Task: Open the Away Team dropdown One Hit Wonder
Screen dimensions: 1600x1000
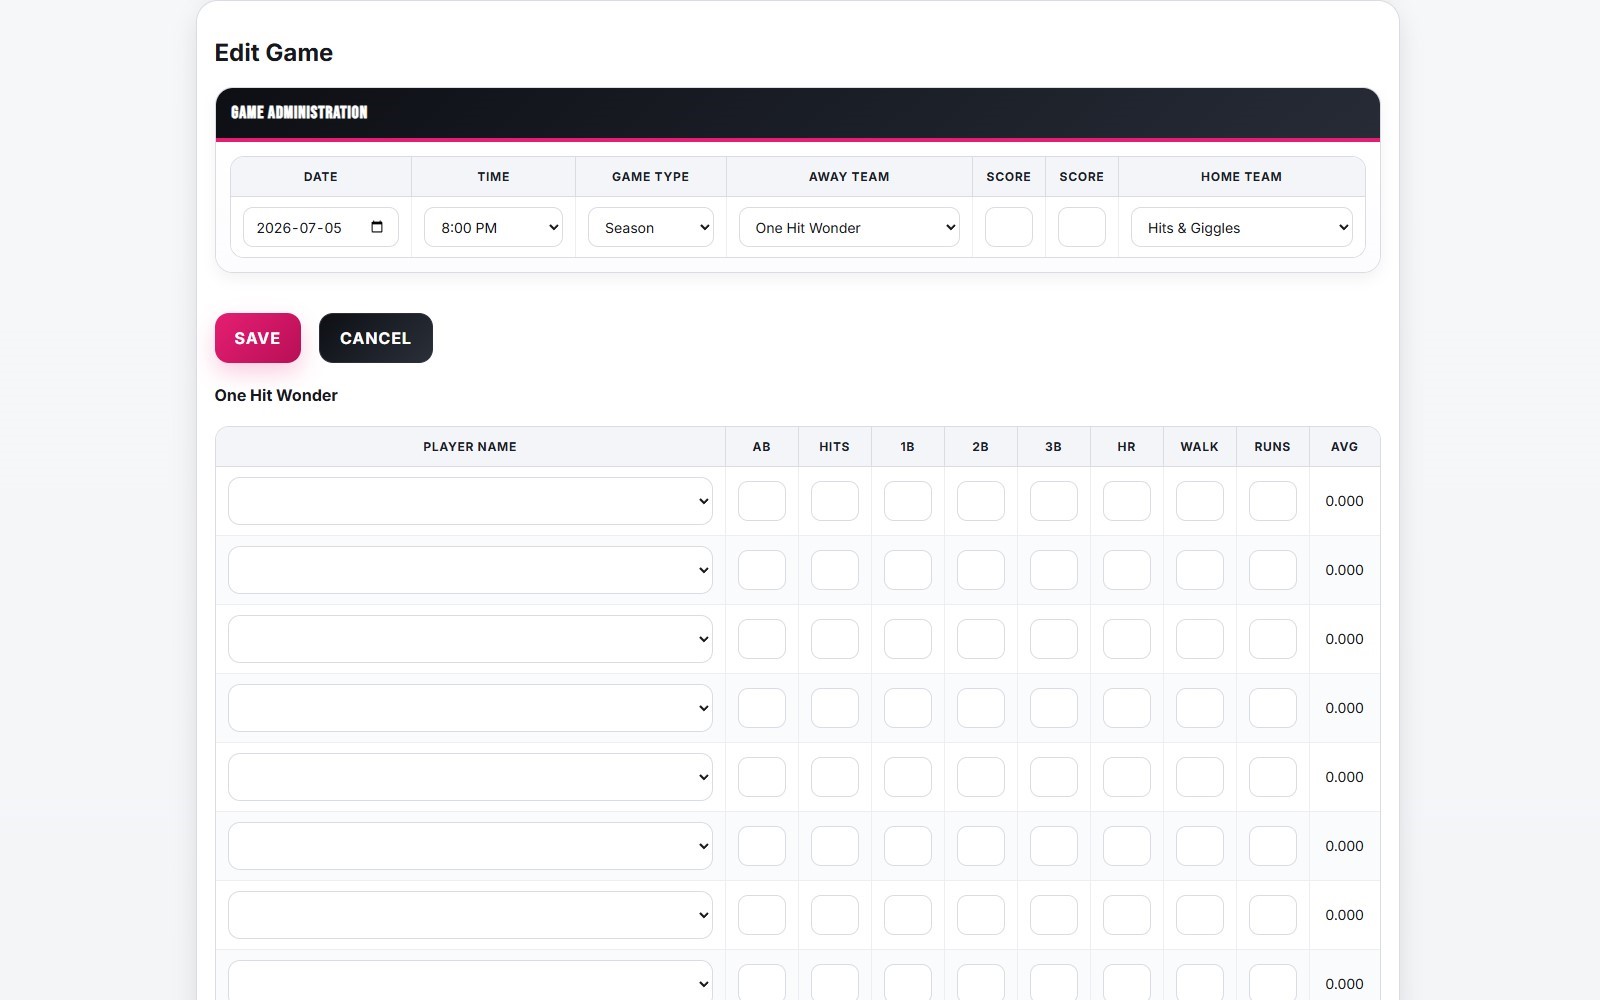Action: point(849,227)
